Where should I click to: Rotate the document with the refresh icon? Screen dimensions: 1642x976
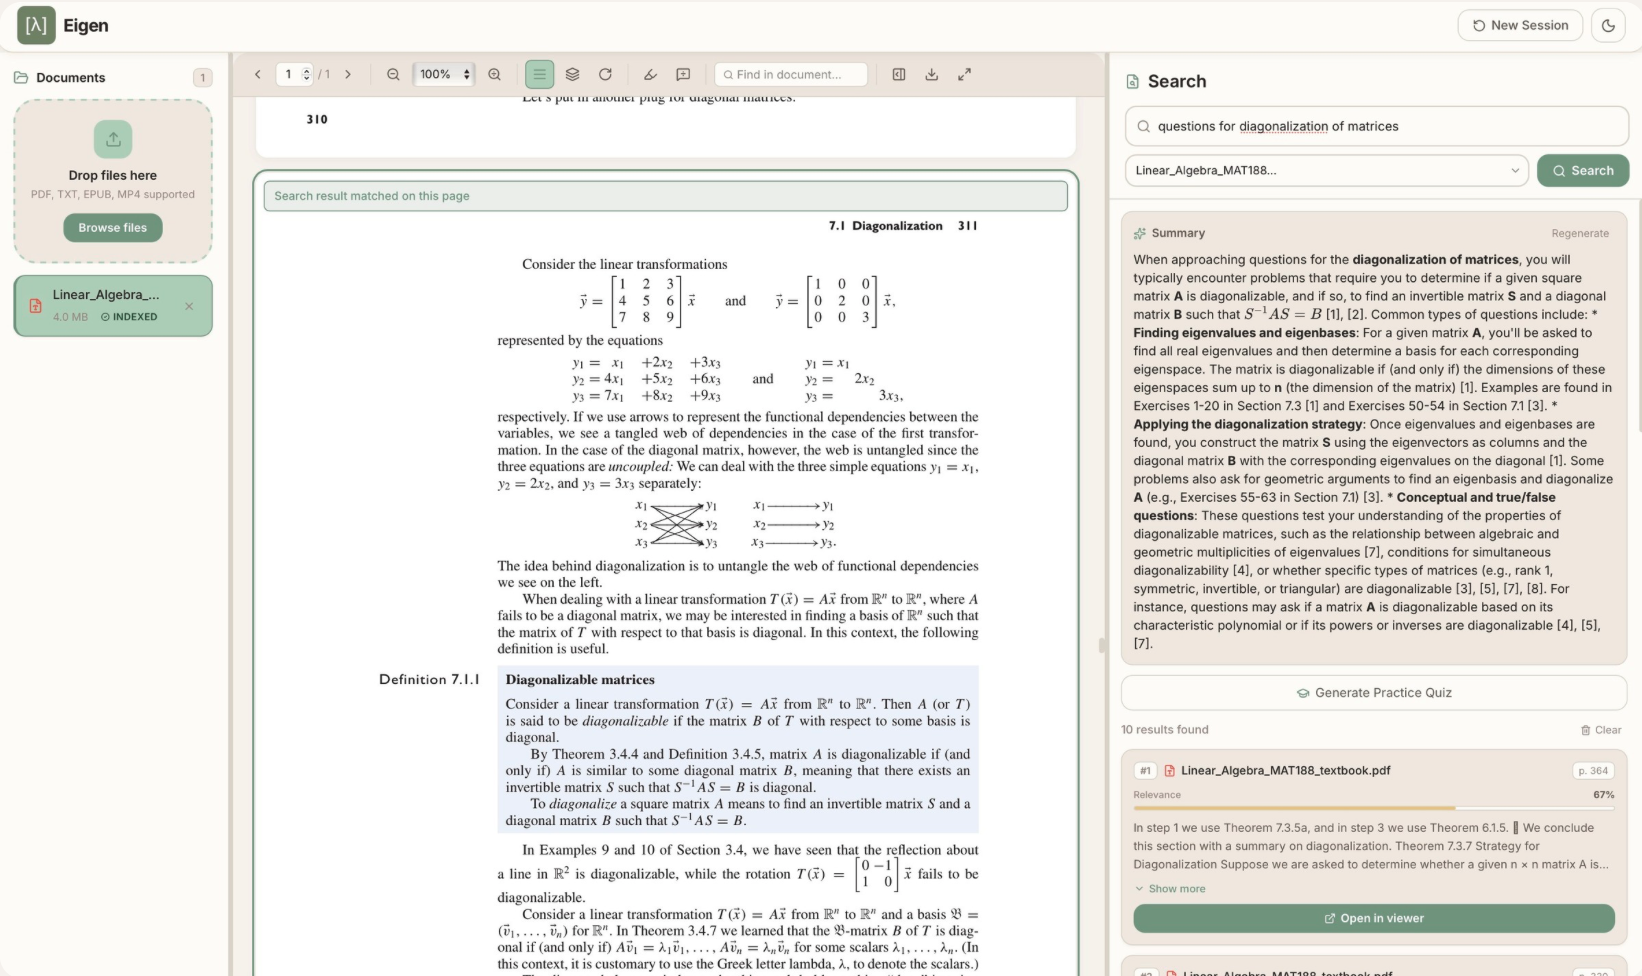coord(605,74)
